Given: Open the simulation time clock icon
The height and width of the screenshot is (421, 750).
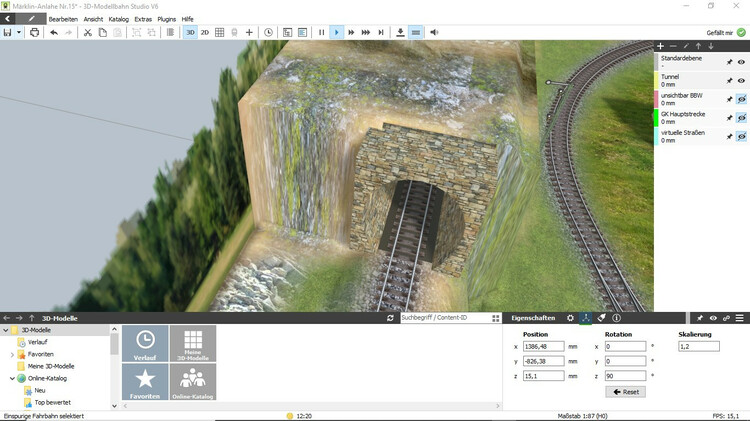Looking at the screenshot, I should point(268,32).
